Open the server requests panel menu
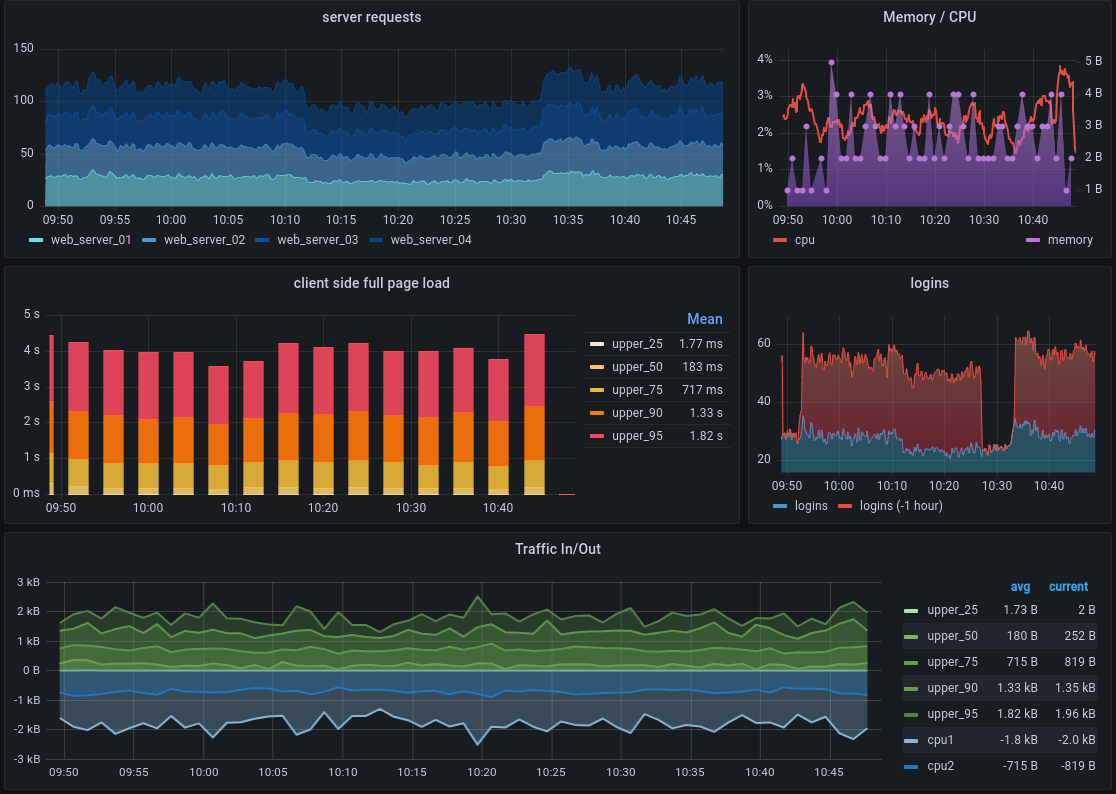Viewport: 1116px width, 794px height. pyautogui.click(x=370, y=17)
